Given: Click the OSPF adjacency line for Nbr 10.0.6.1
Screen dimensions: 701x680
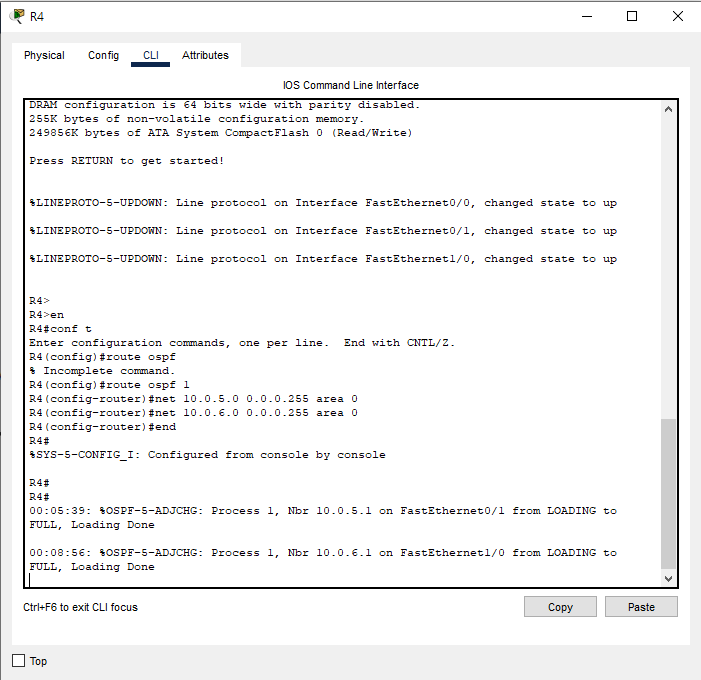Looking at the screenshot, I should [x=323, y=560].
